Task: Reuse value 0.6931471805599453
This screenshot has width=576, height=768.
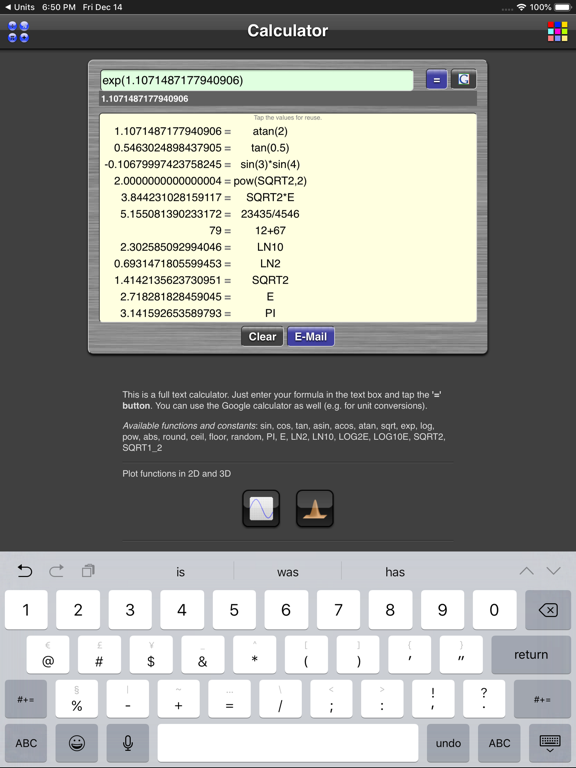Action: (x=168, y=264)
